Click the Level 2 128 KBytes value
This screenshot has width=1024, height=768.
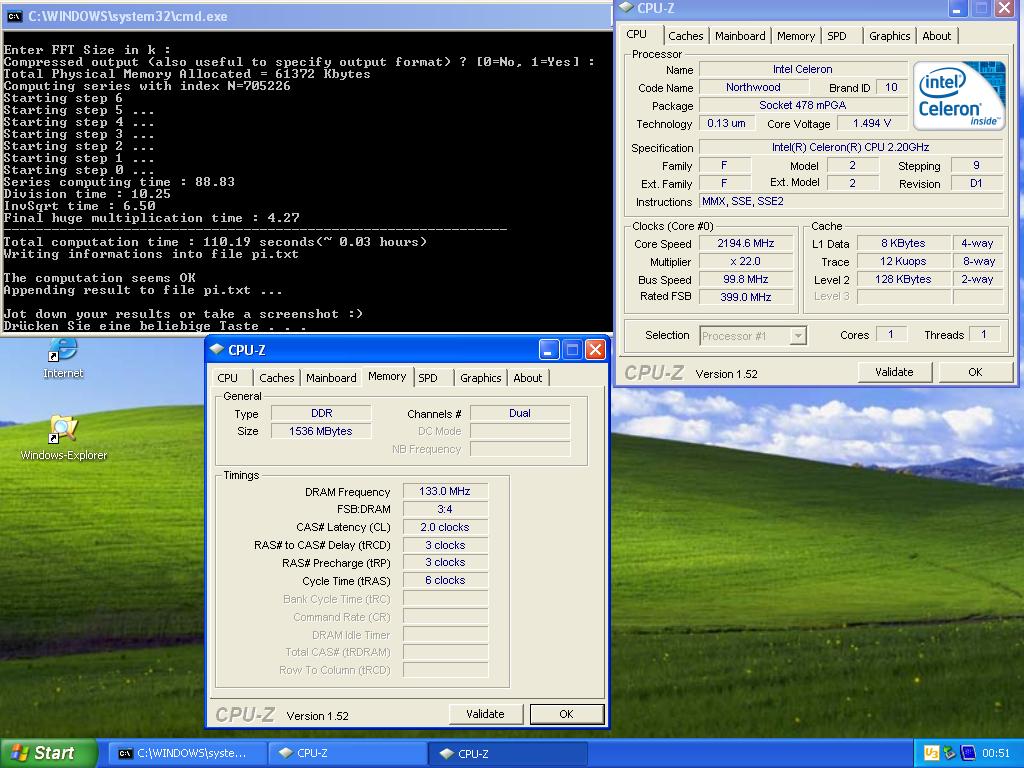(x=903, y=279)
